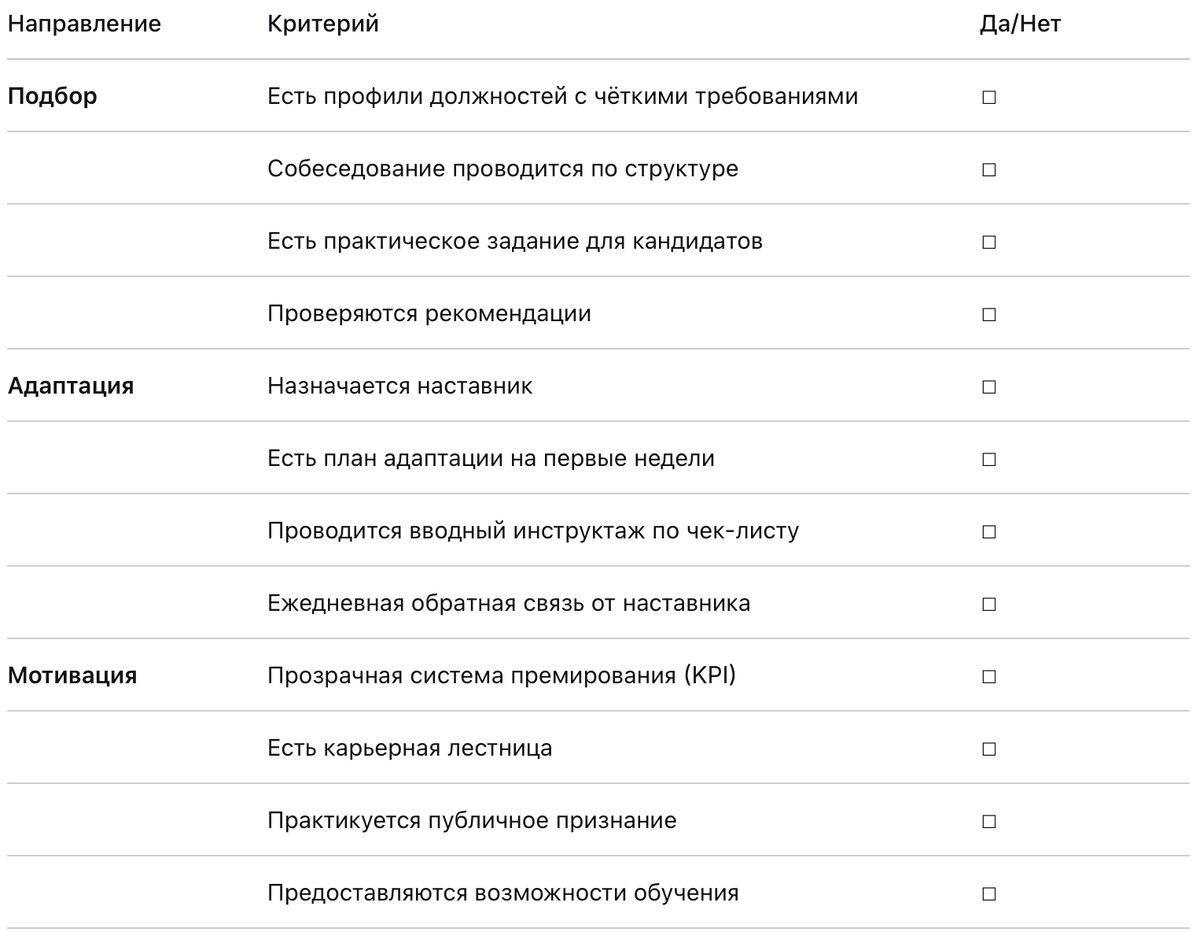The width and height of the screenshot is (1200, 932).
Task: Check the adaptation plan for first weeks box
Action: [988, 460]
